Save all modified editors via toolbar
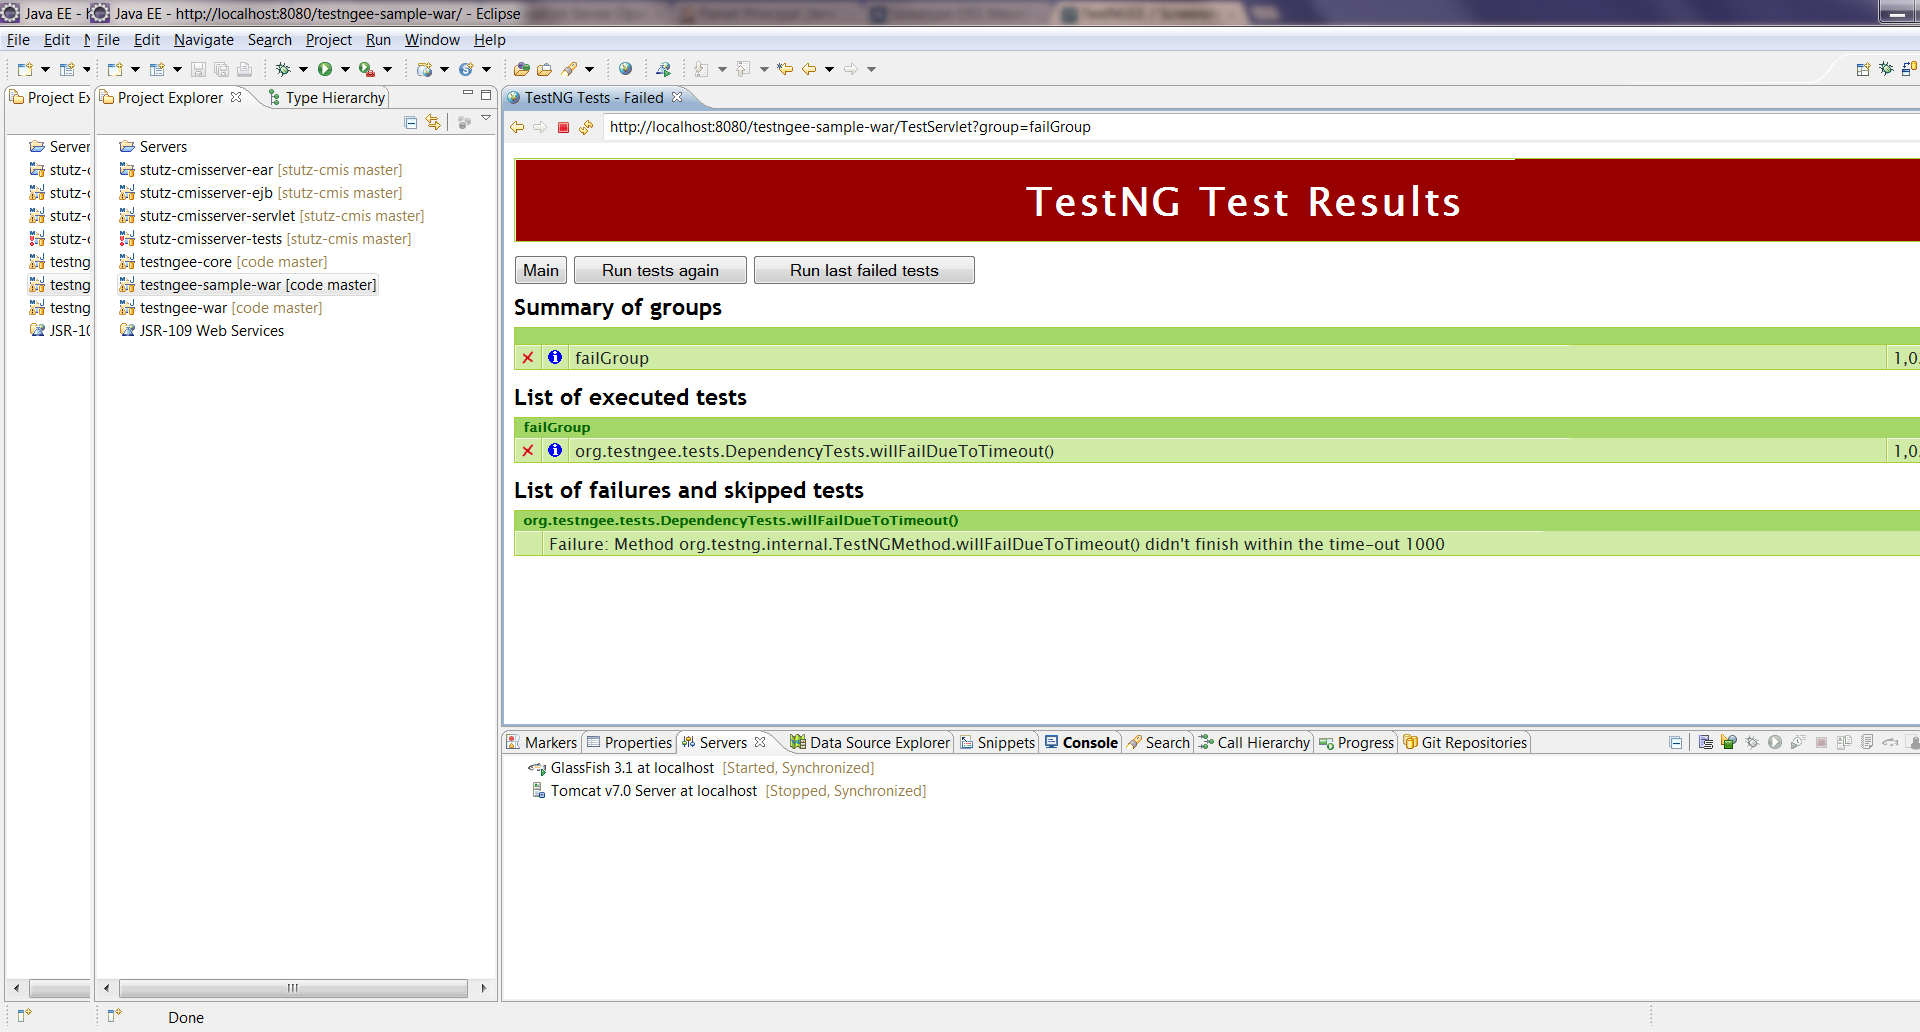 (222, 69)
